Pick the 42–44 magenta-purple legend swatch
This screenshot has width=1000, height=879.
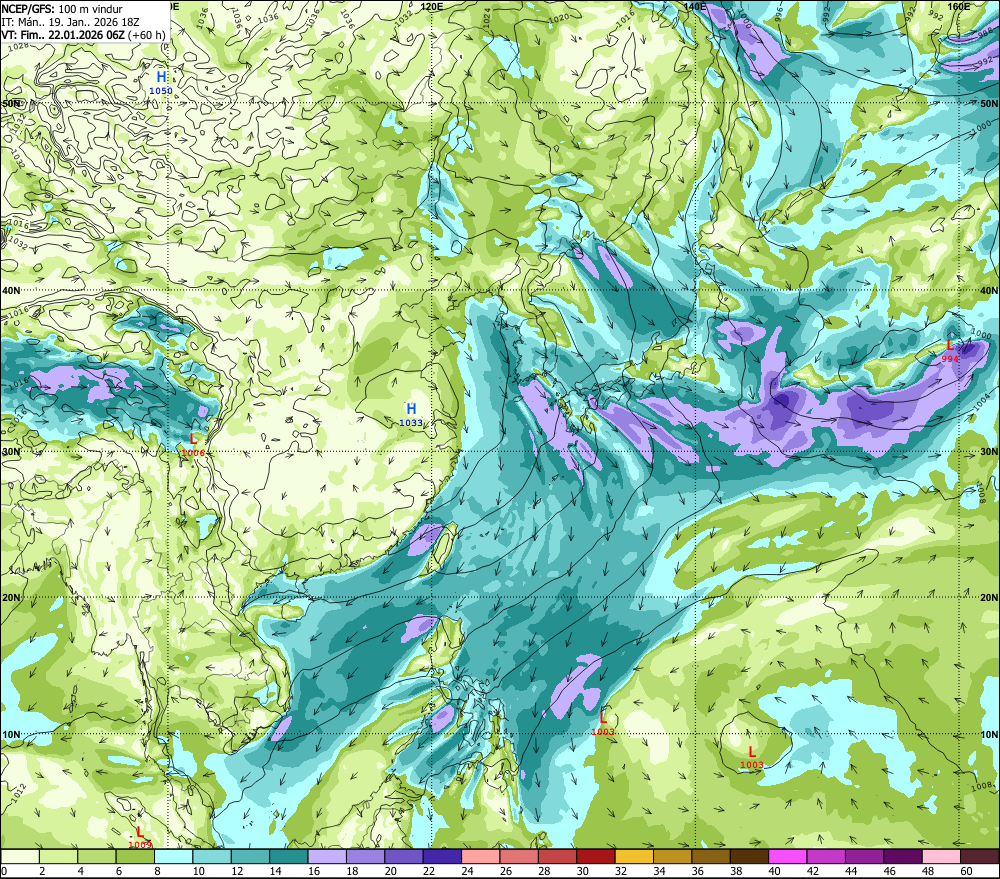point(826,857)
